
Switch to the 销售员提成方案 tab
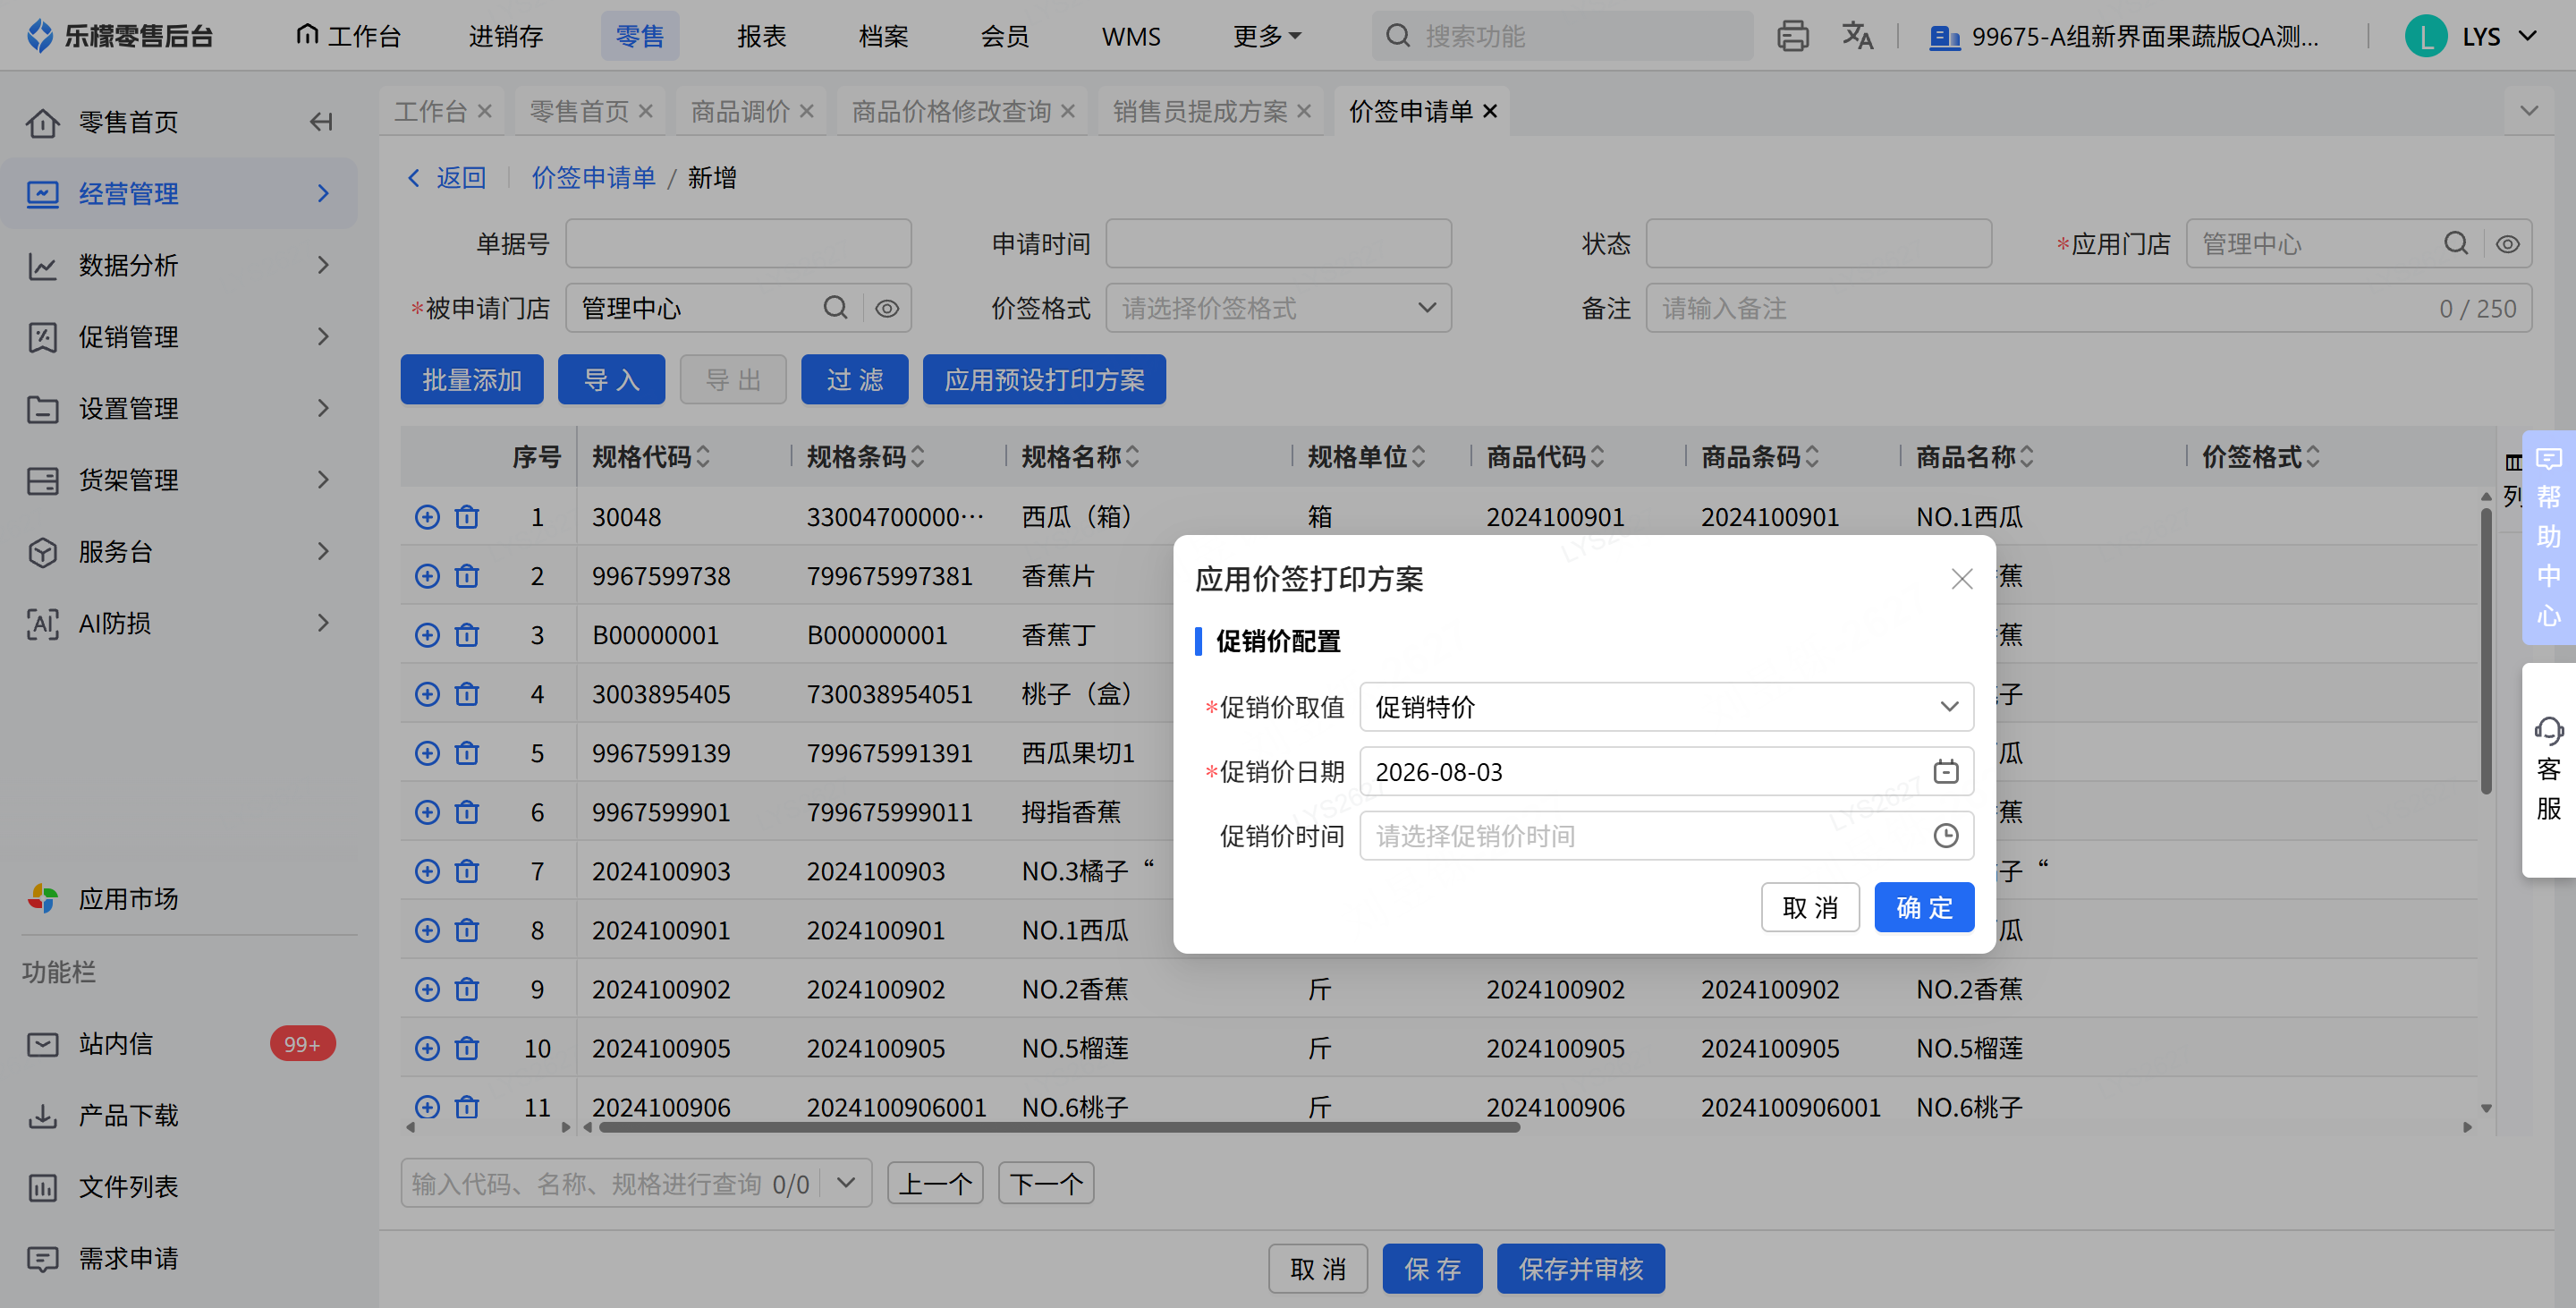coord(1200,111)
